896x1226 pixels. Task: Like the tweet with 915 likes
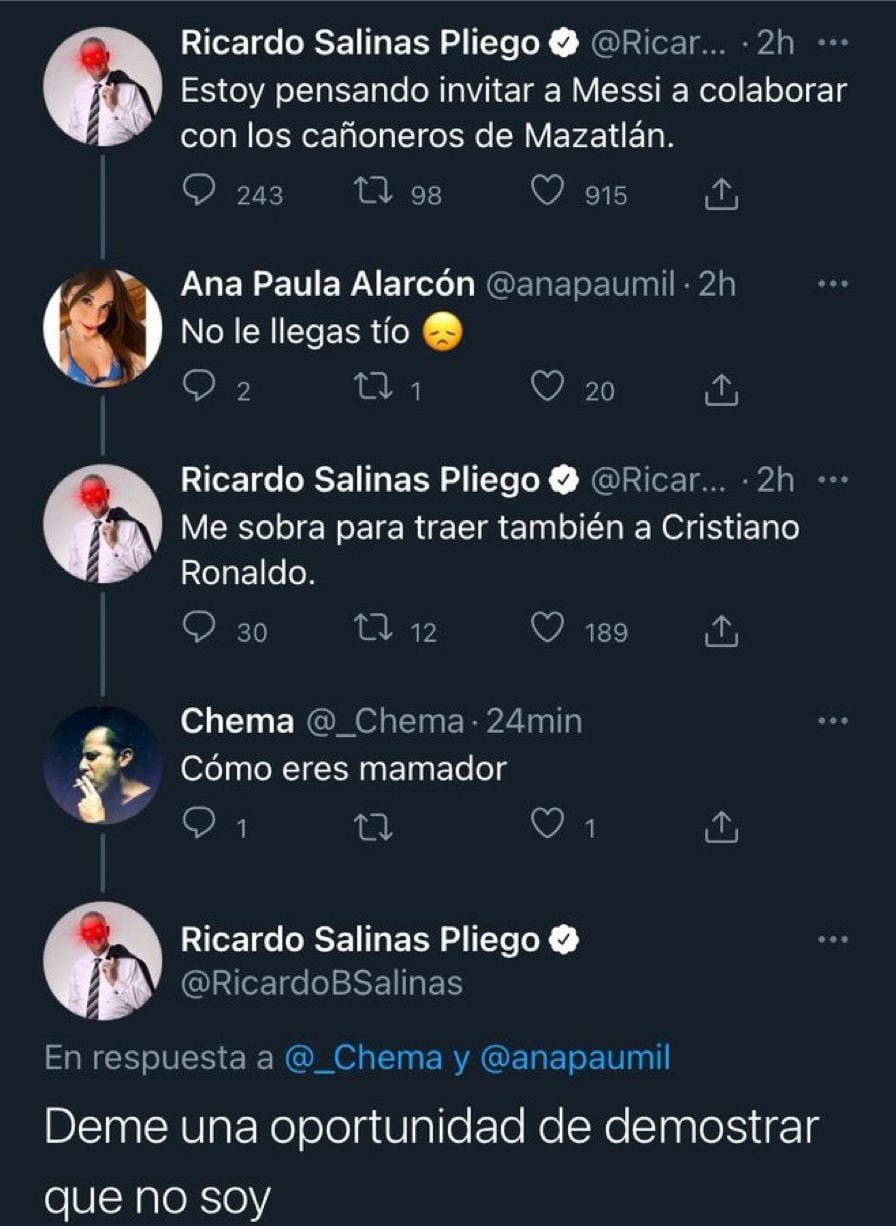pos(546,193)
